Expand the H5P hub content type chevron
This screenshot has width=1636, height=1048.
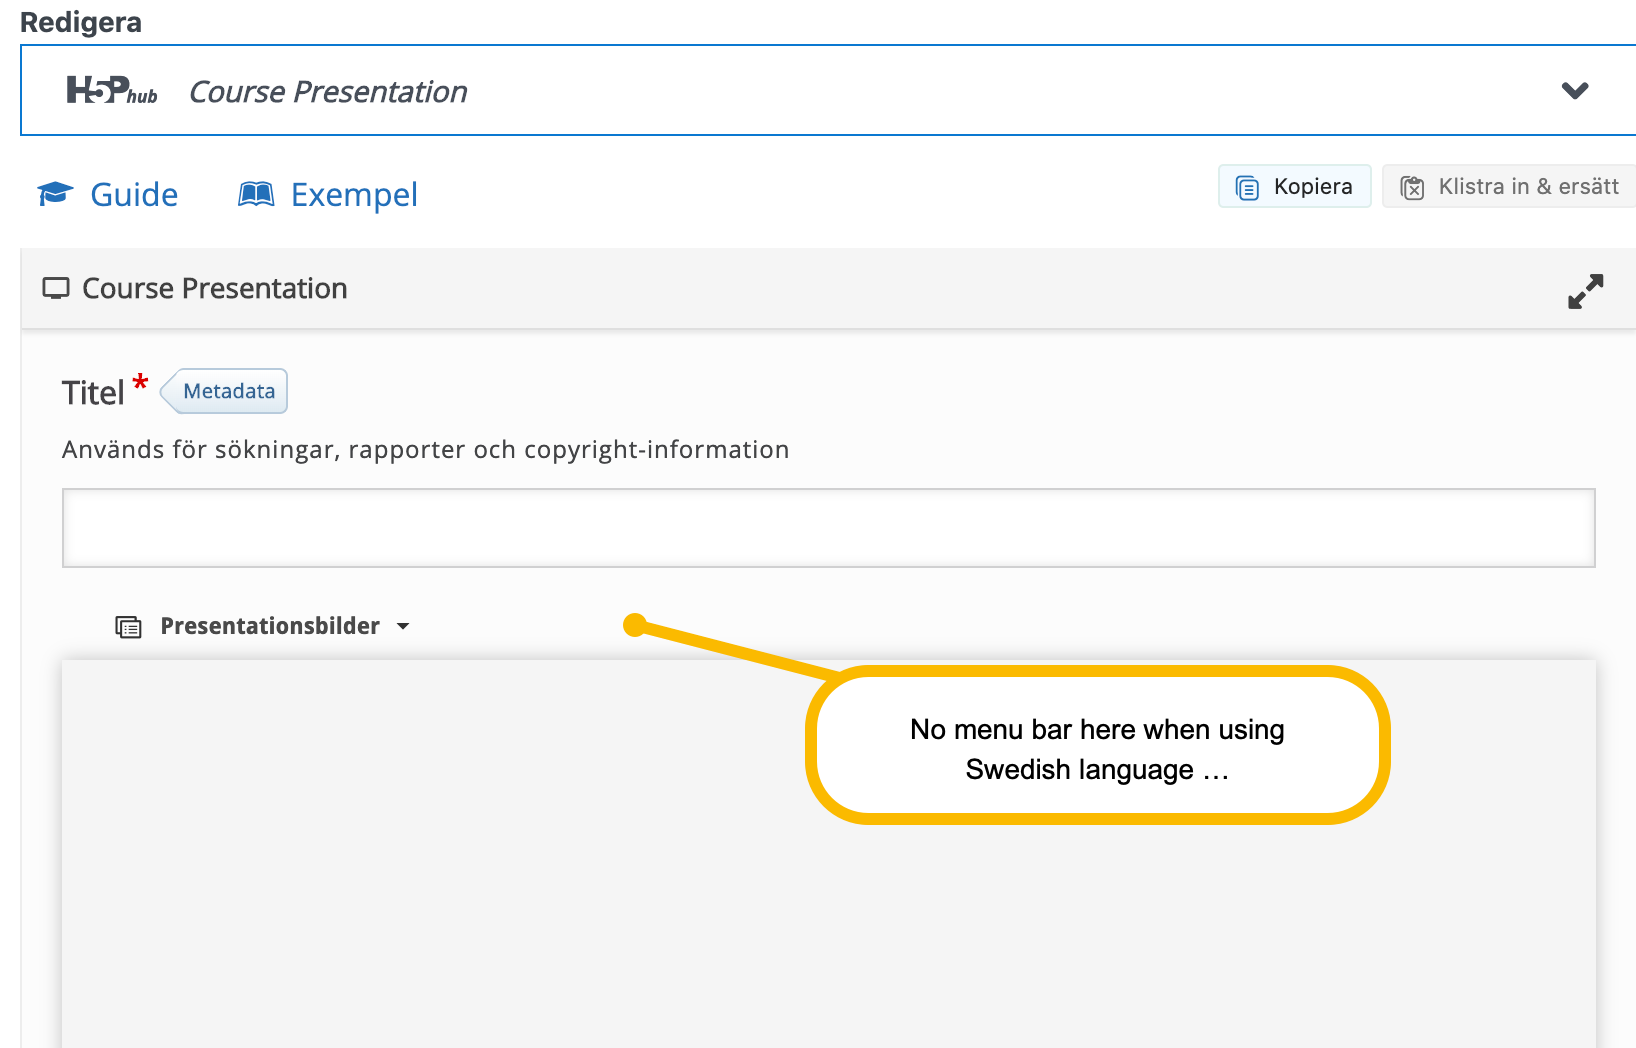click(1575, 91)
